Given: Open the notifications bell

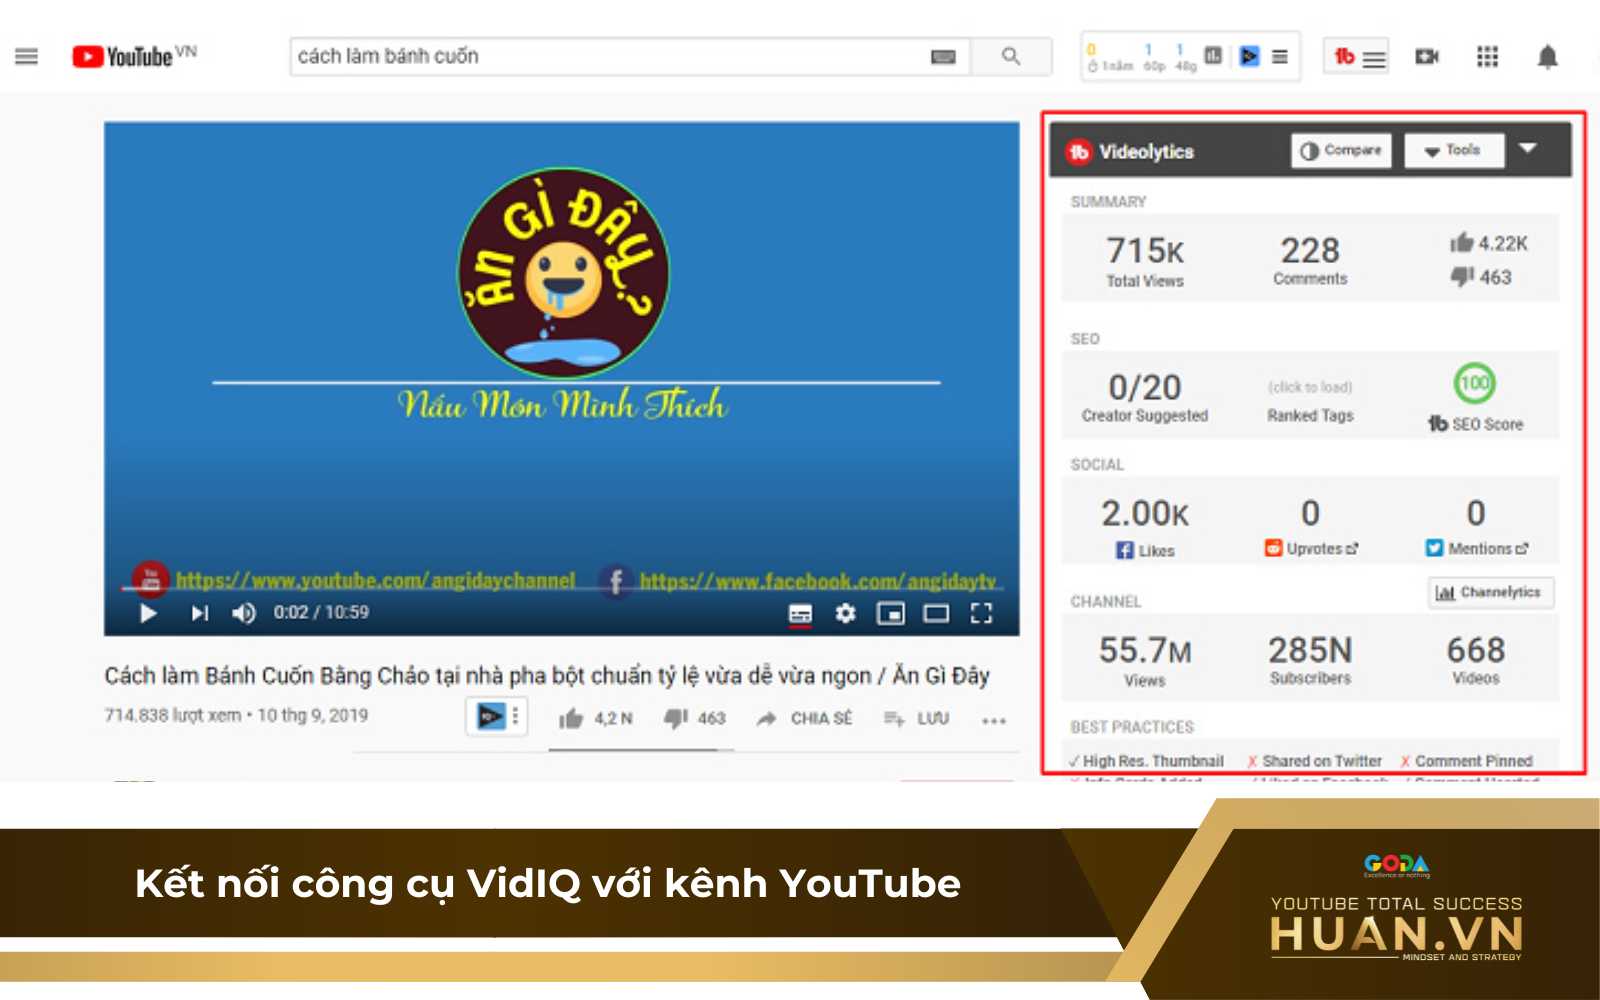Looking at the screenshot, I should [x=1547, y=57].
